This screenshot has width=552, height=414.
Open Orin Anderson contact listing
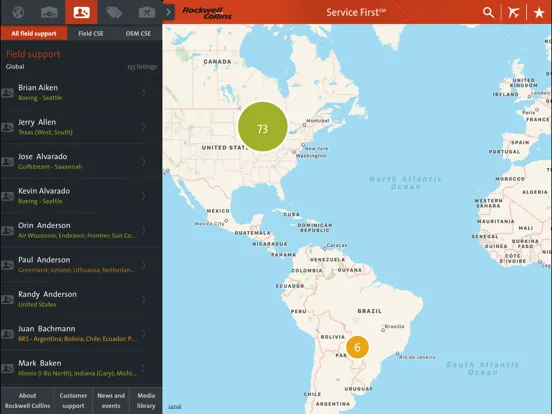[81, 231]
